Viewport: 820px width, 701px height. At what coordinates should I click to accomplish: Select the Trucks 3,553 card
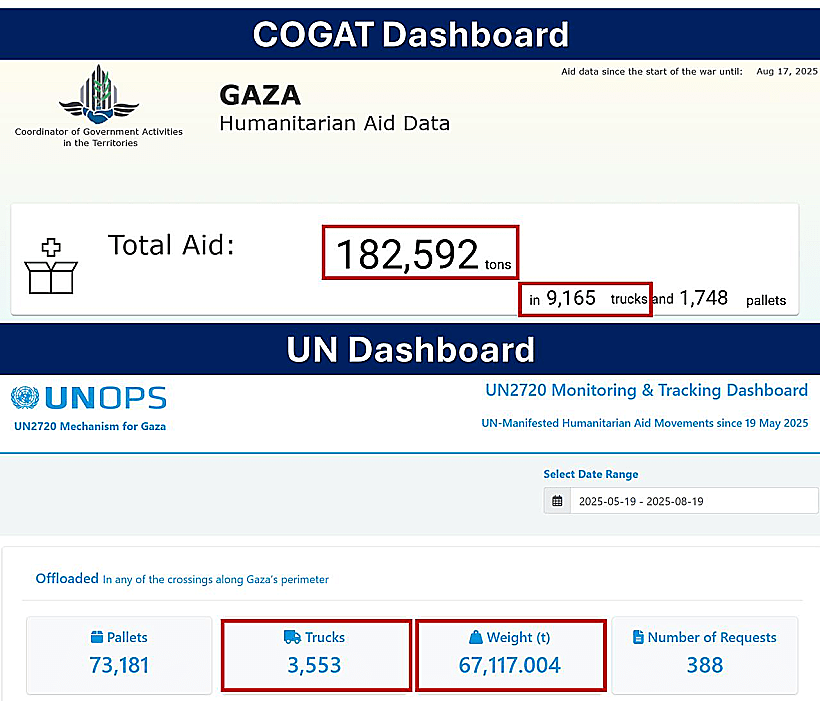315,654
